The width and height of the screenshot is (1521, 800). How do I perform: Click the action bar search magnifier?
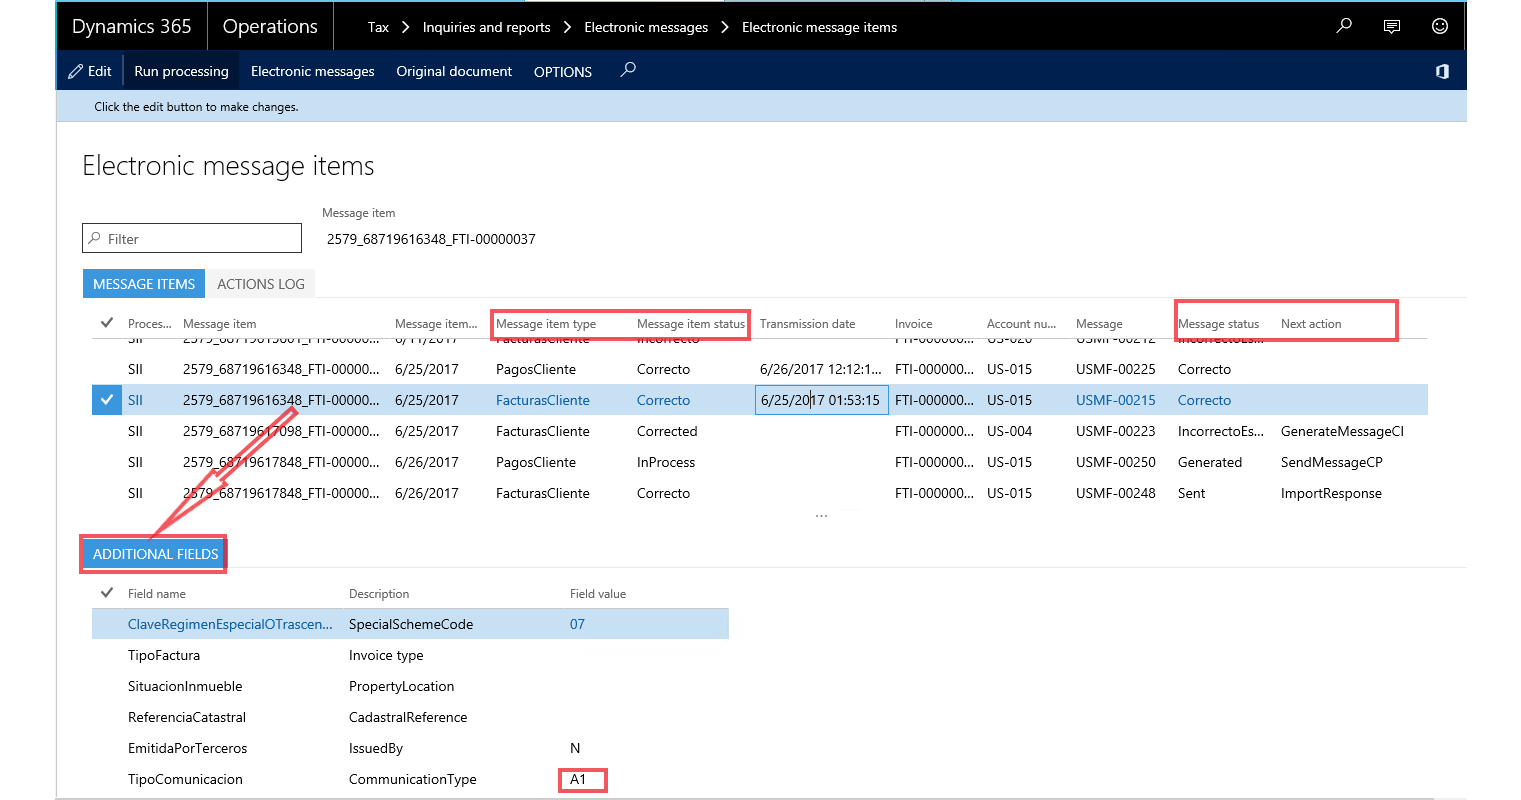tap(628, 70)
